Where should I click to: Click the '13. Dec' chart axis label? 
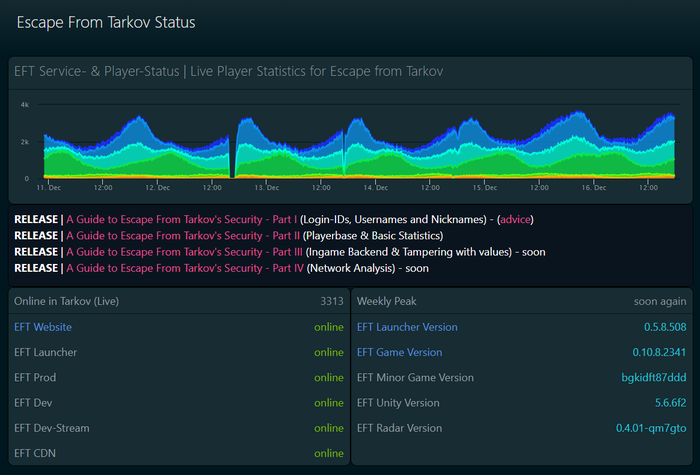point(267,188)
